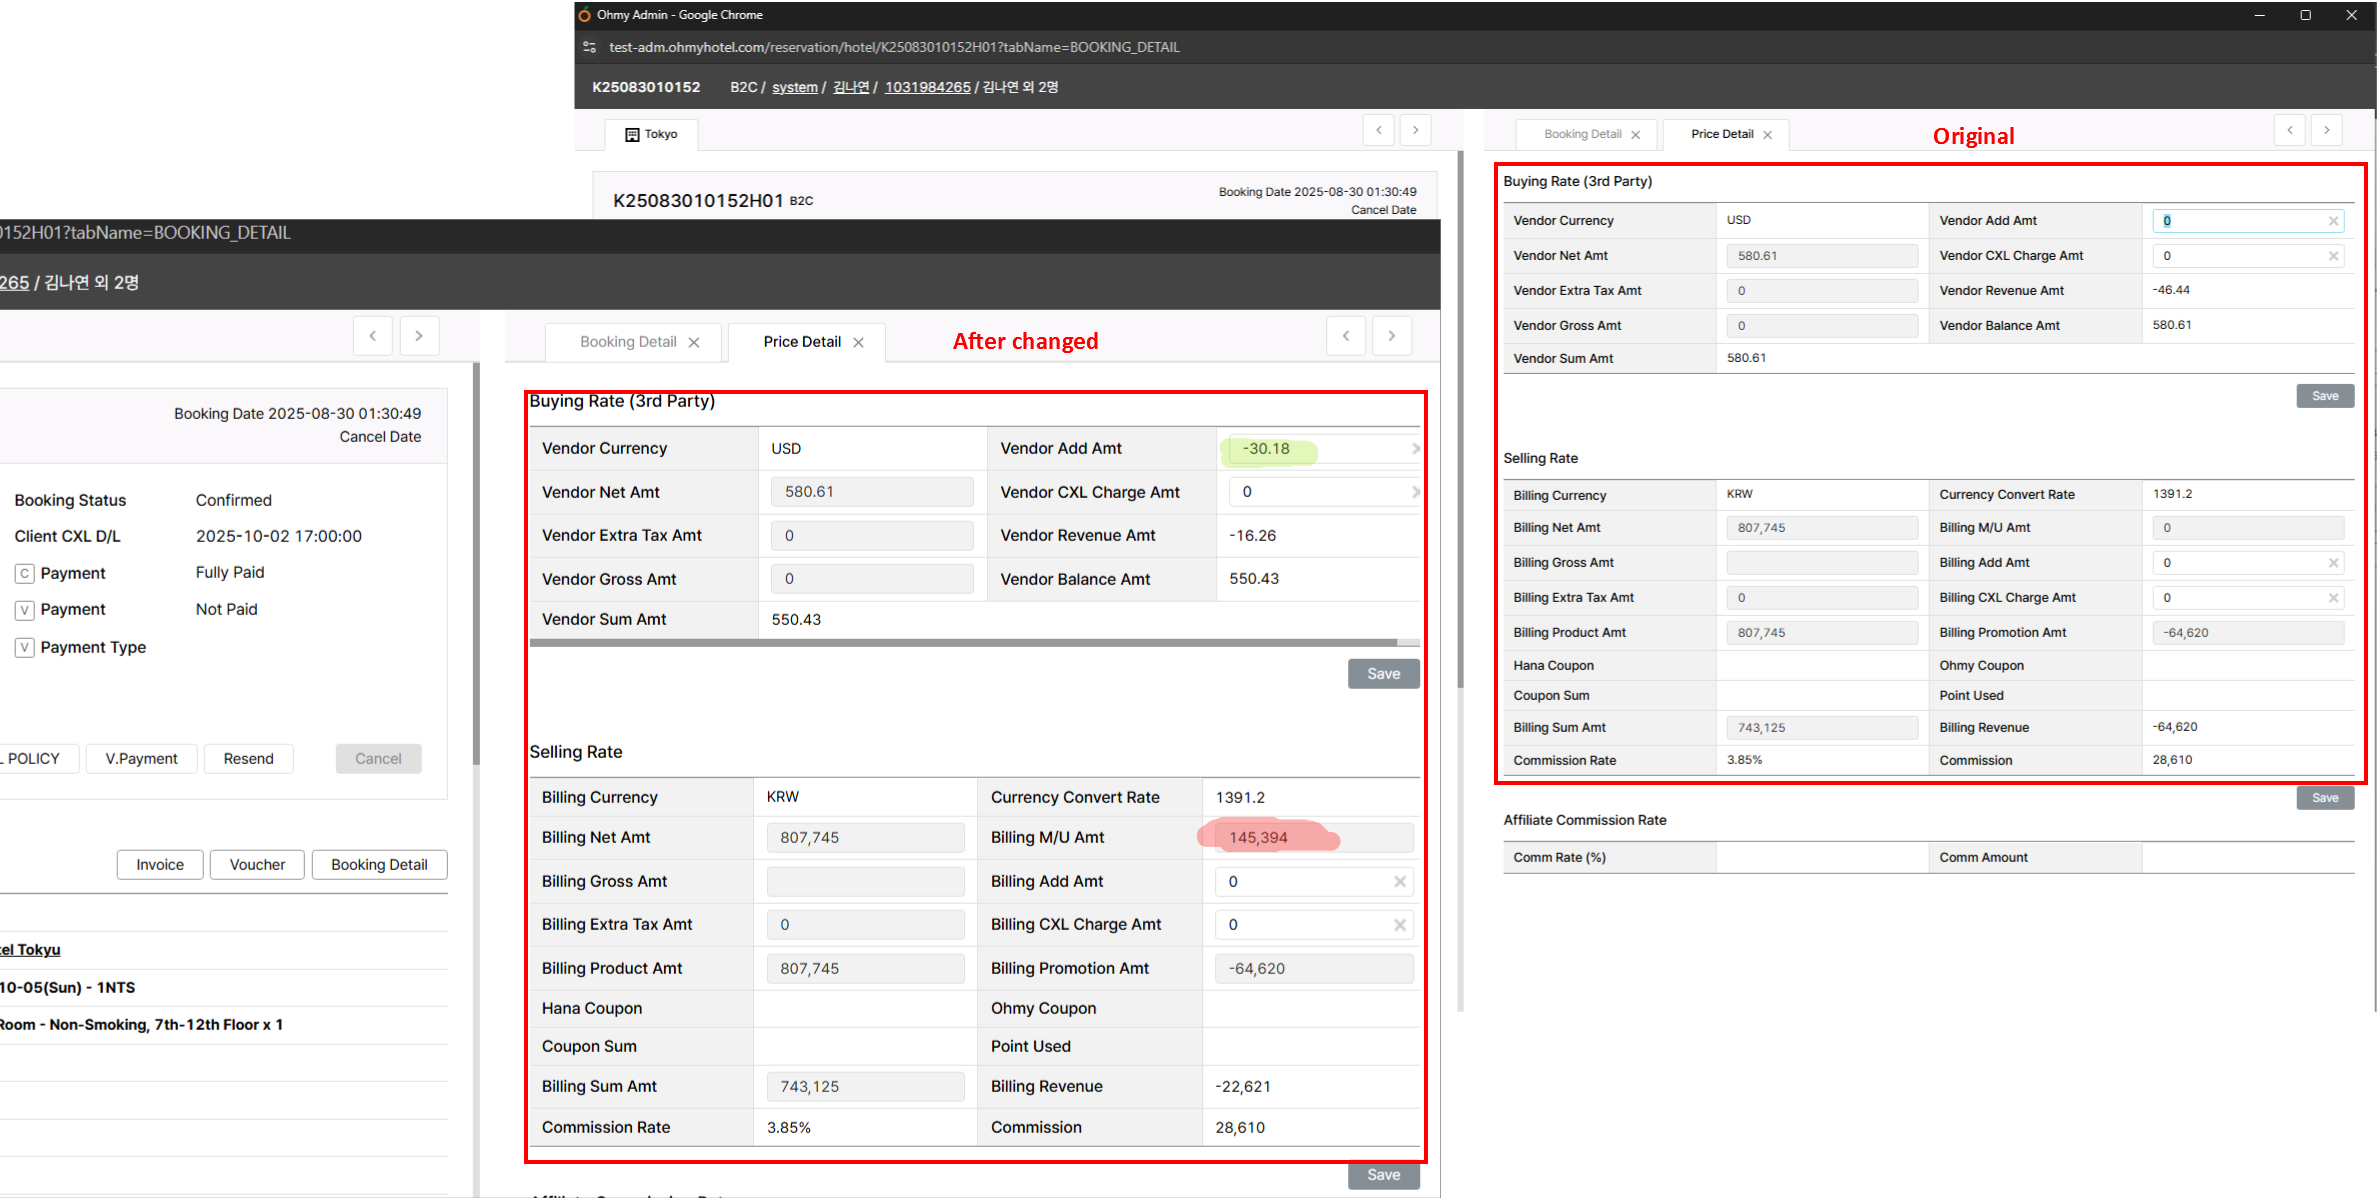Close the original Price Detail tab
The image size is (2378, 1198).
1768,135
